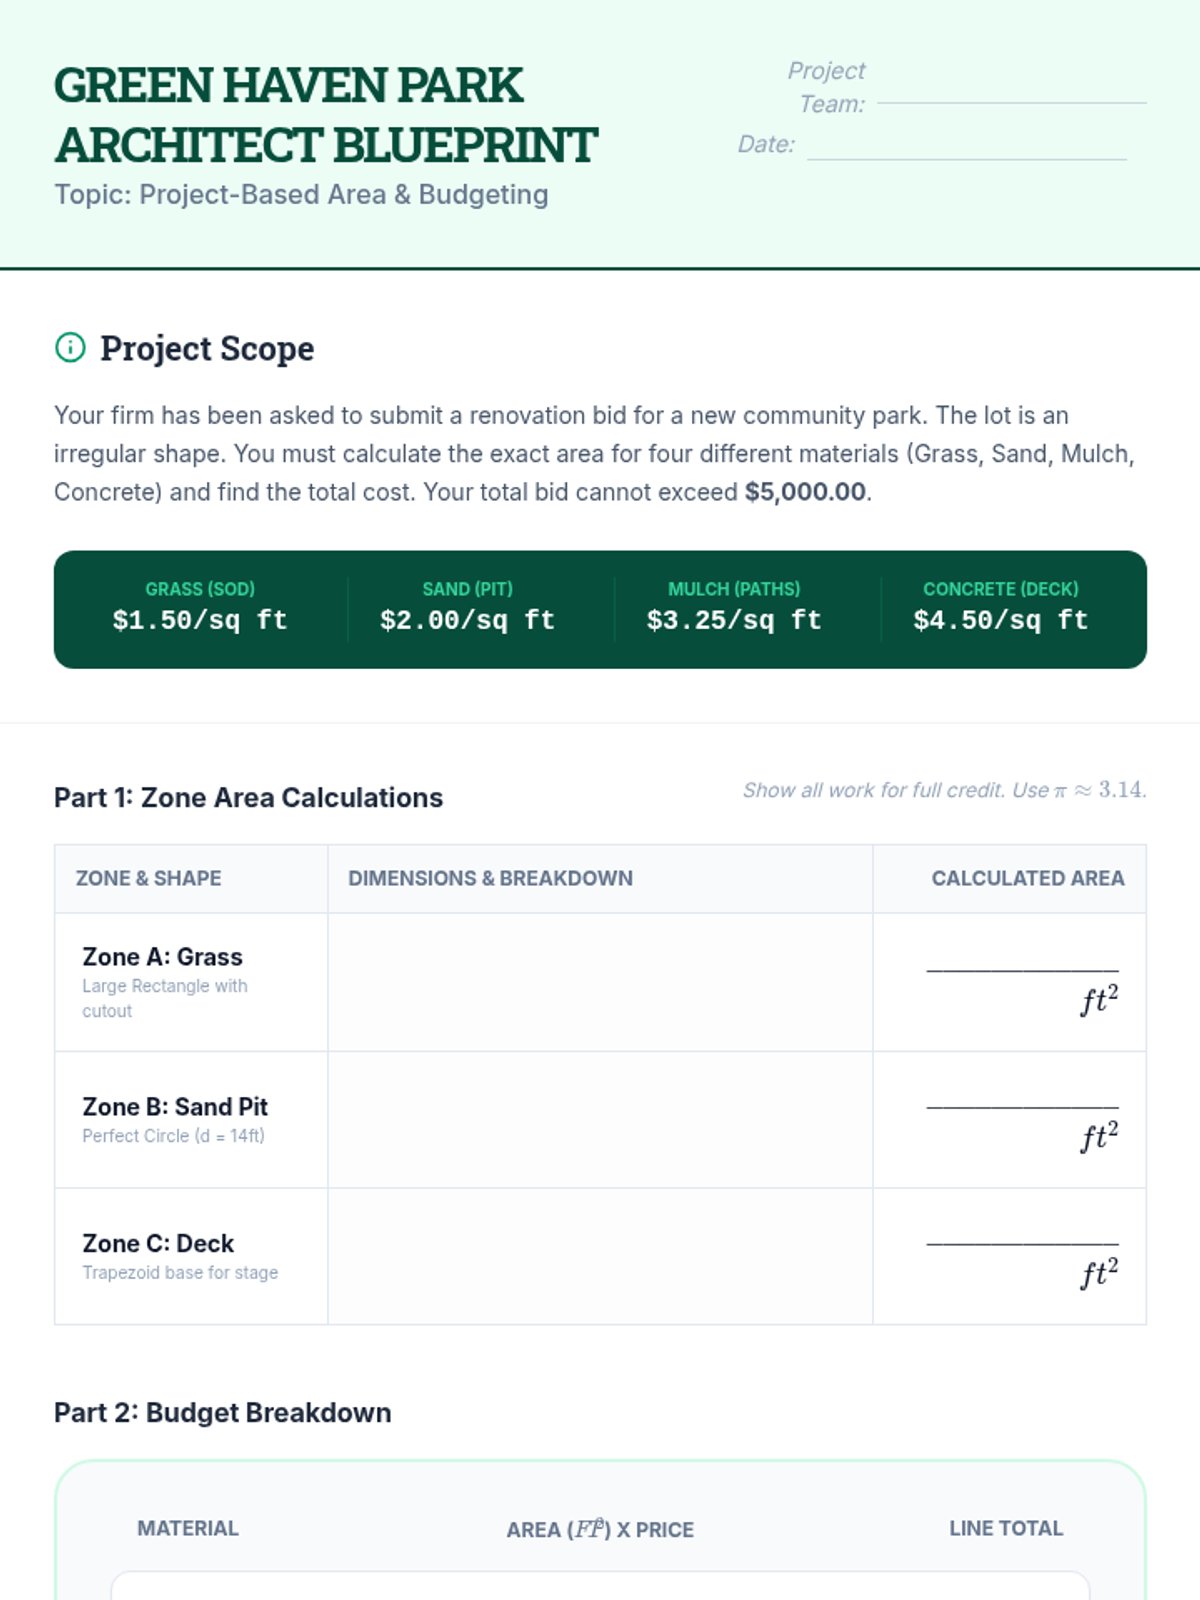Click the Zone & Shape column header

(x=149, y=878)
